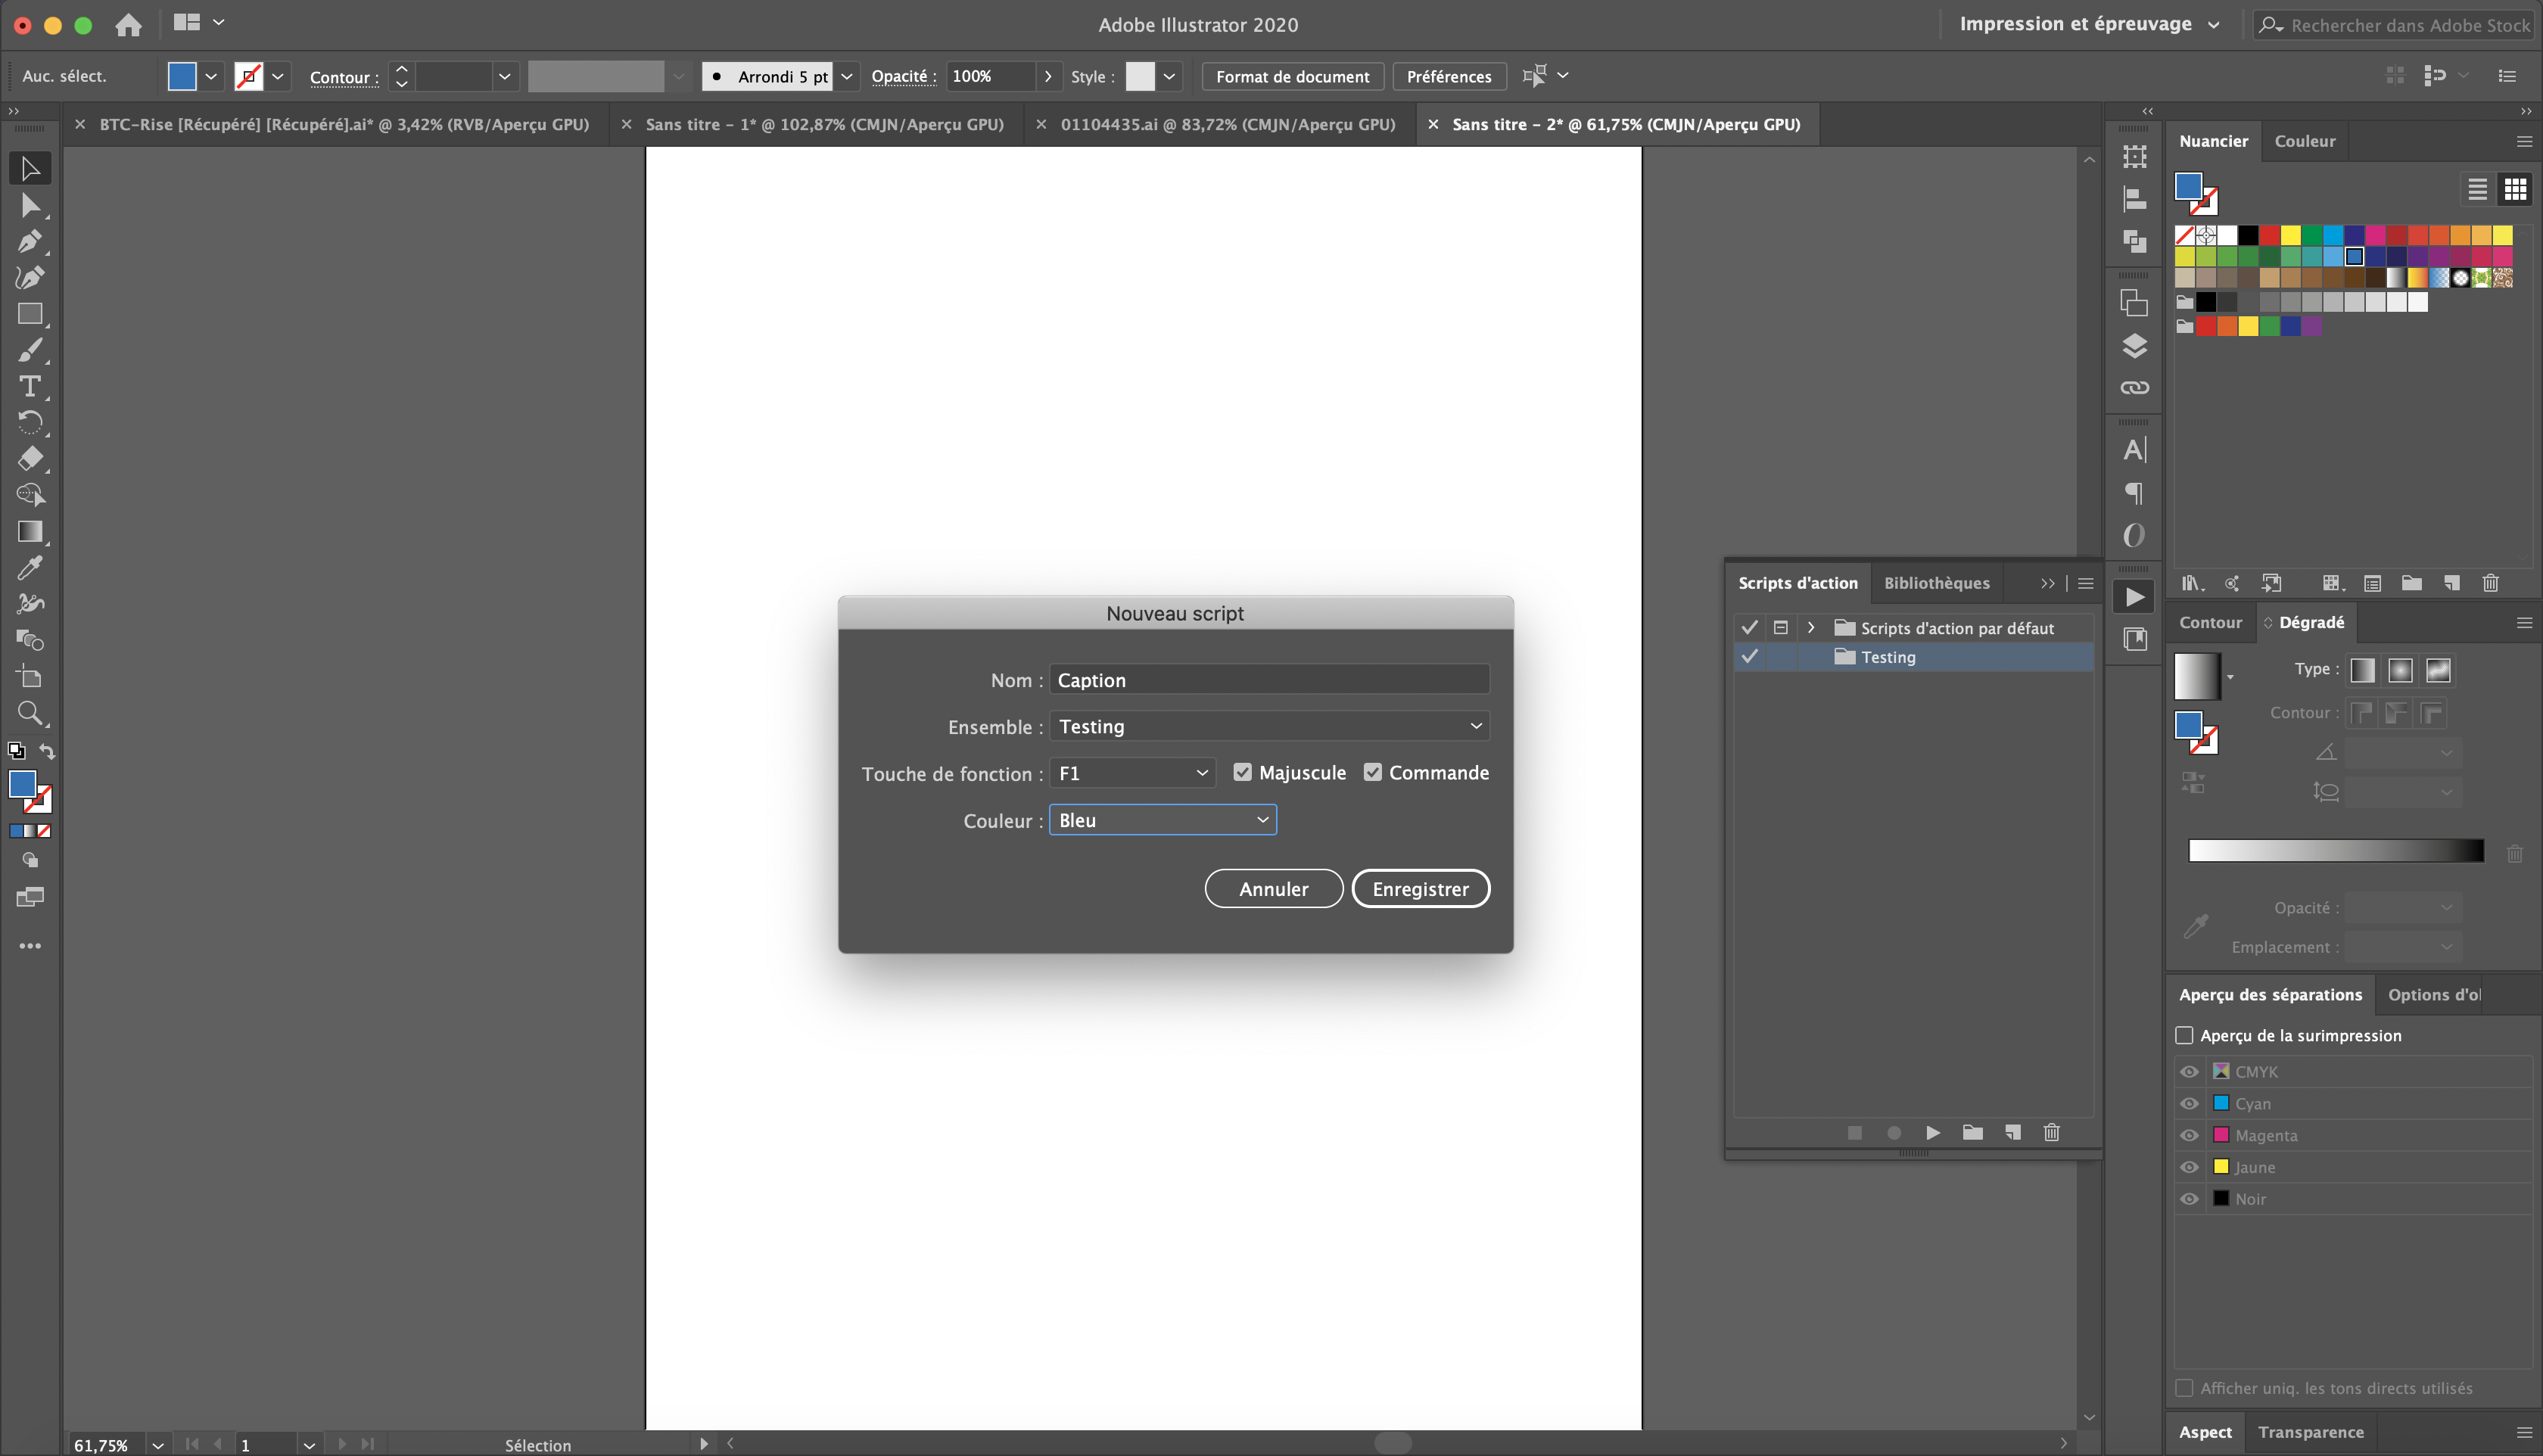Switch to the Bibliothèques tab
2543x1456 pixels.
(1937, 583)
